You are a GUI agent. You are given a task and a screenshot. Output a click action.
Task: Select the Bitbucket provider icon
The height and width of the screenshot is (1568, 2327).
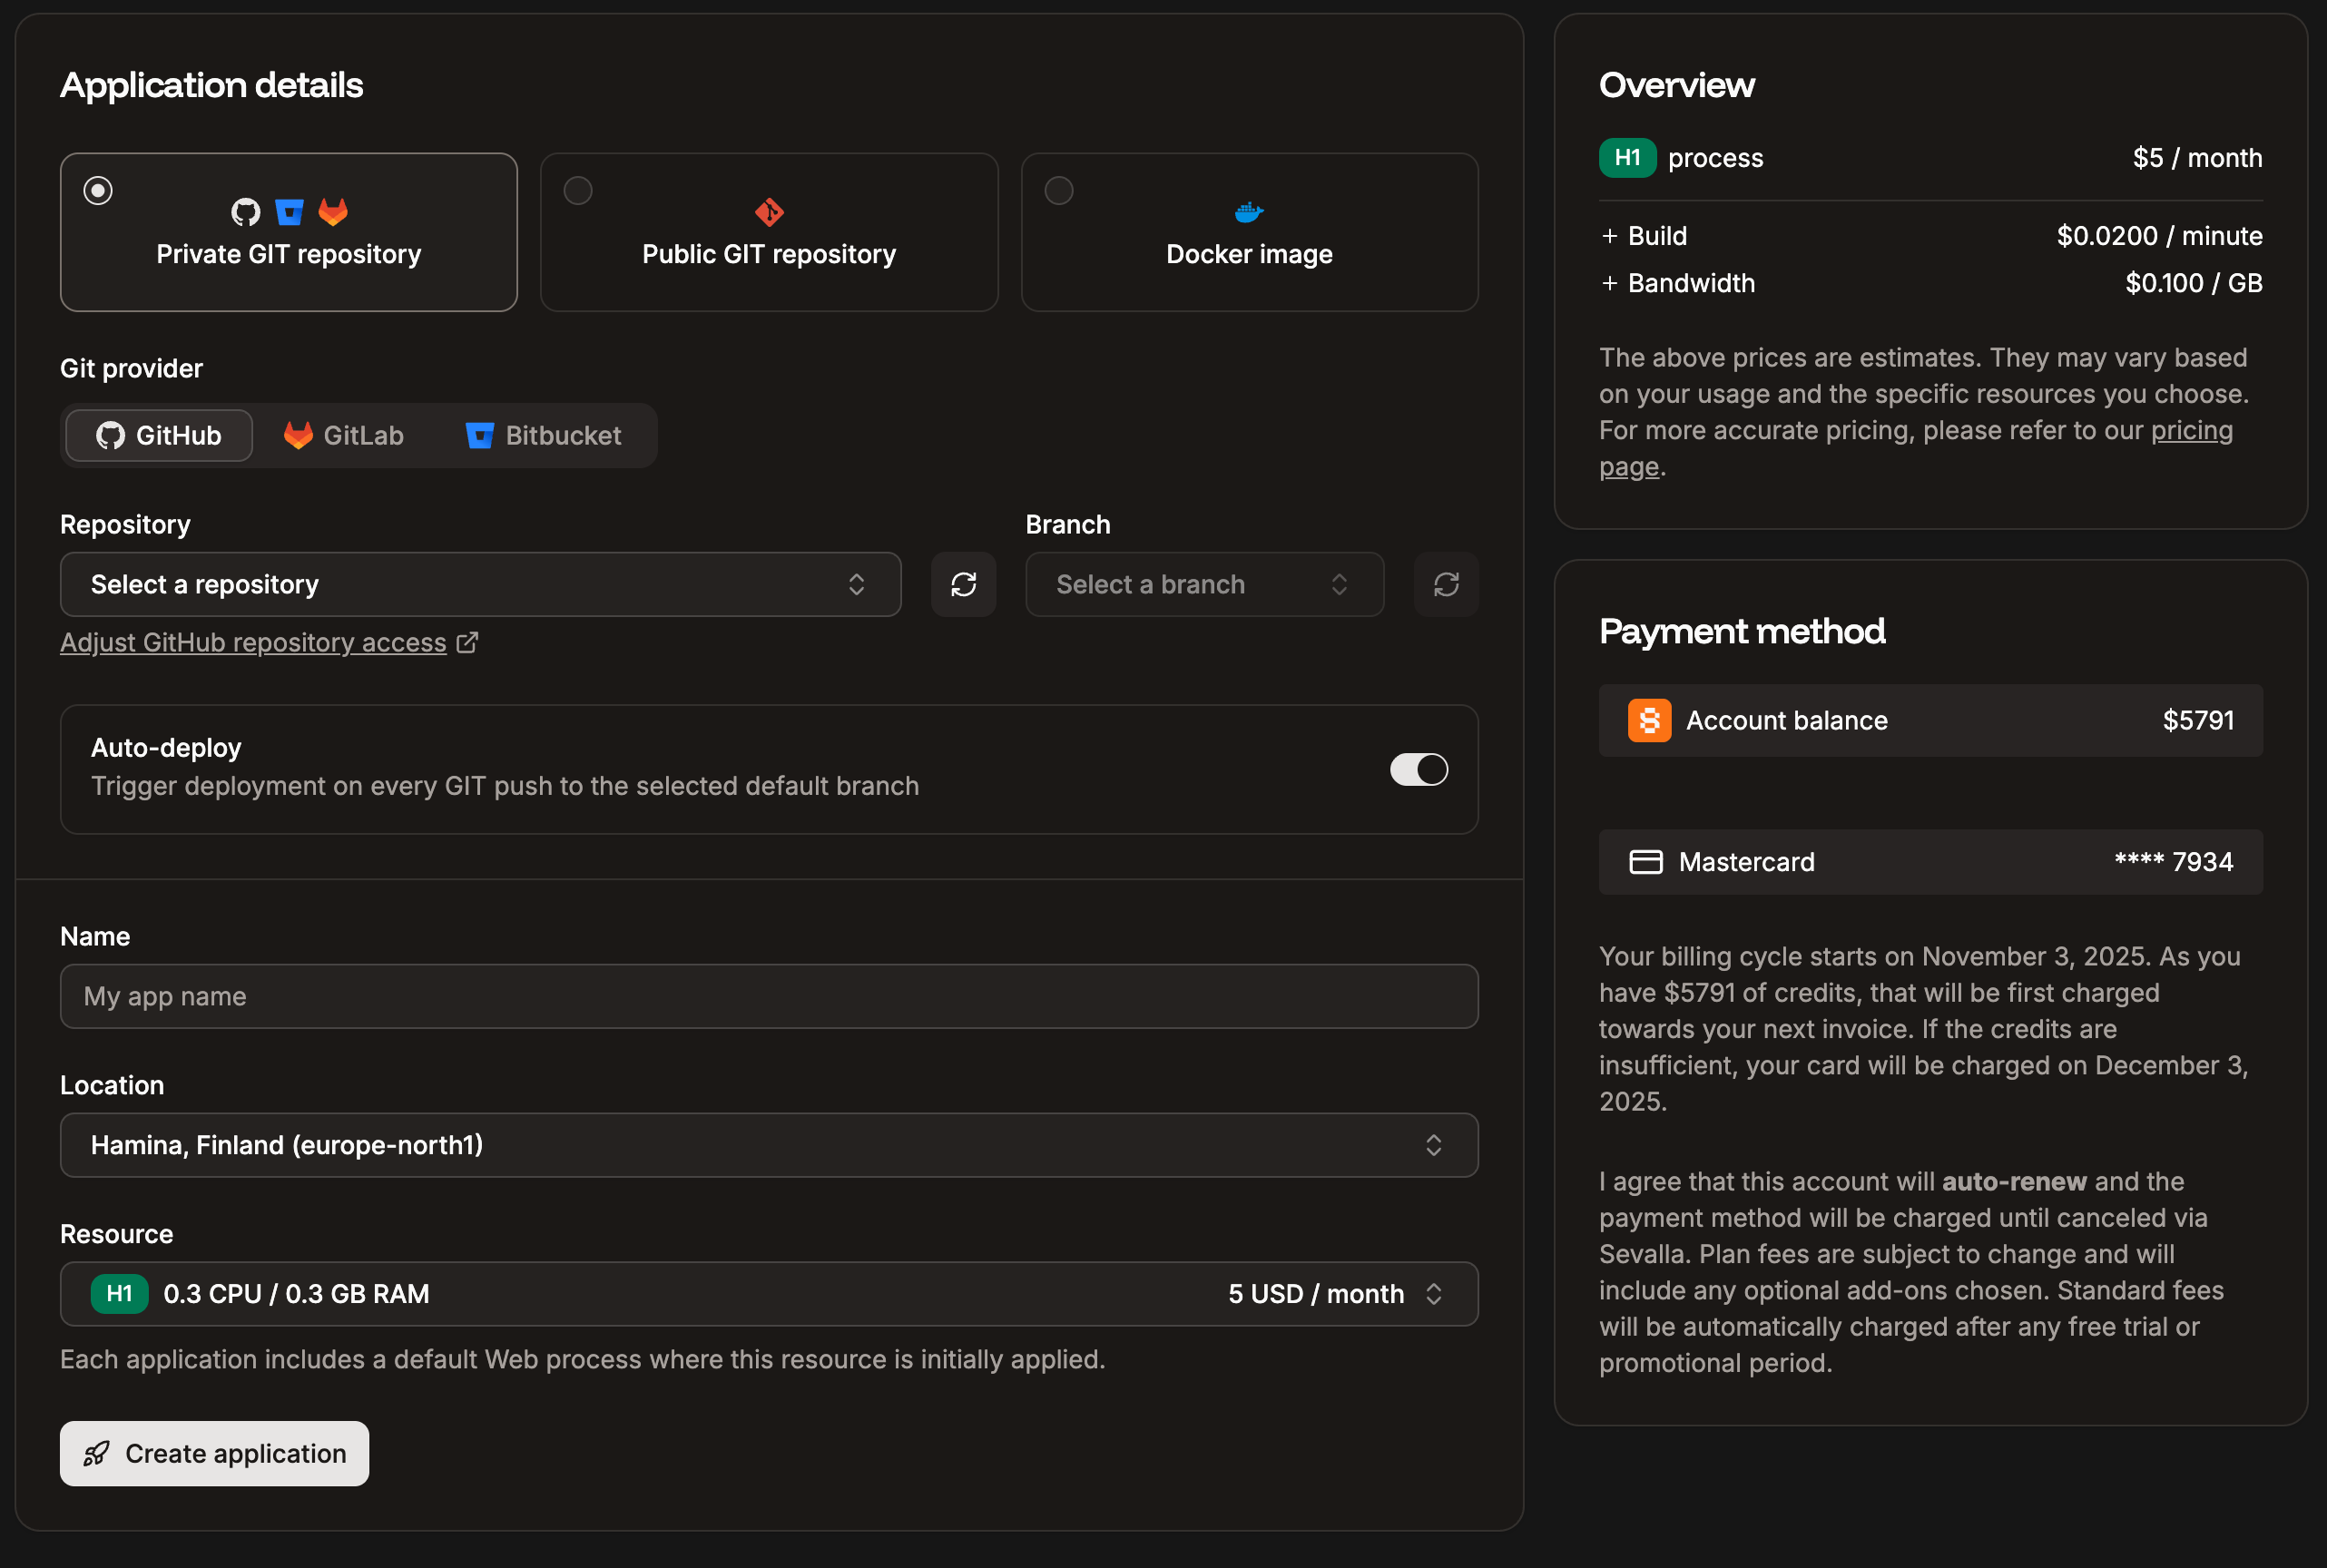[480, 435]
